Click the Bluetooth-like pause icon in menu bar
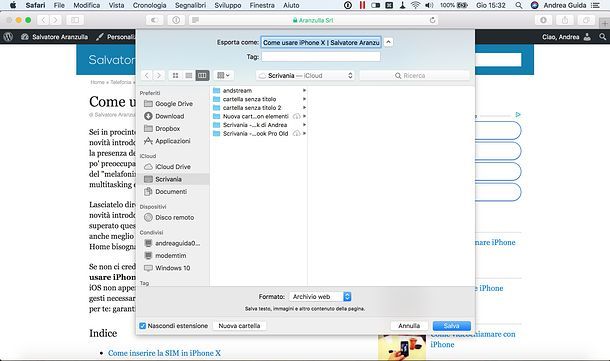 [362, 5]
